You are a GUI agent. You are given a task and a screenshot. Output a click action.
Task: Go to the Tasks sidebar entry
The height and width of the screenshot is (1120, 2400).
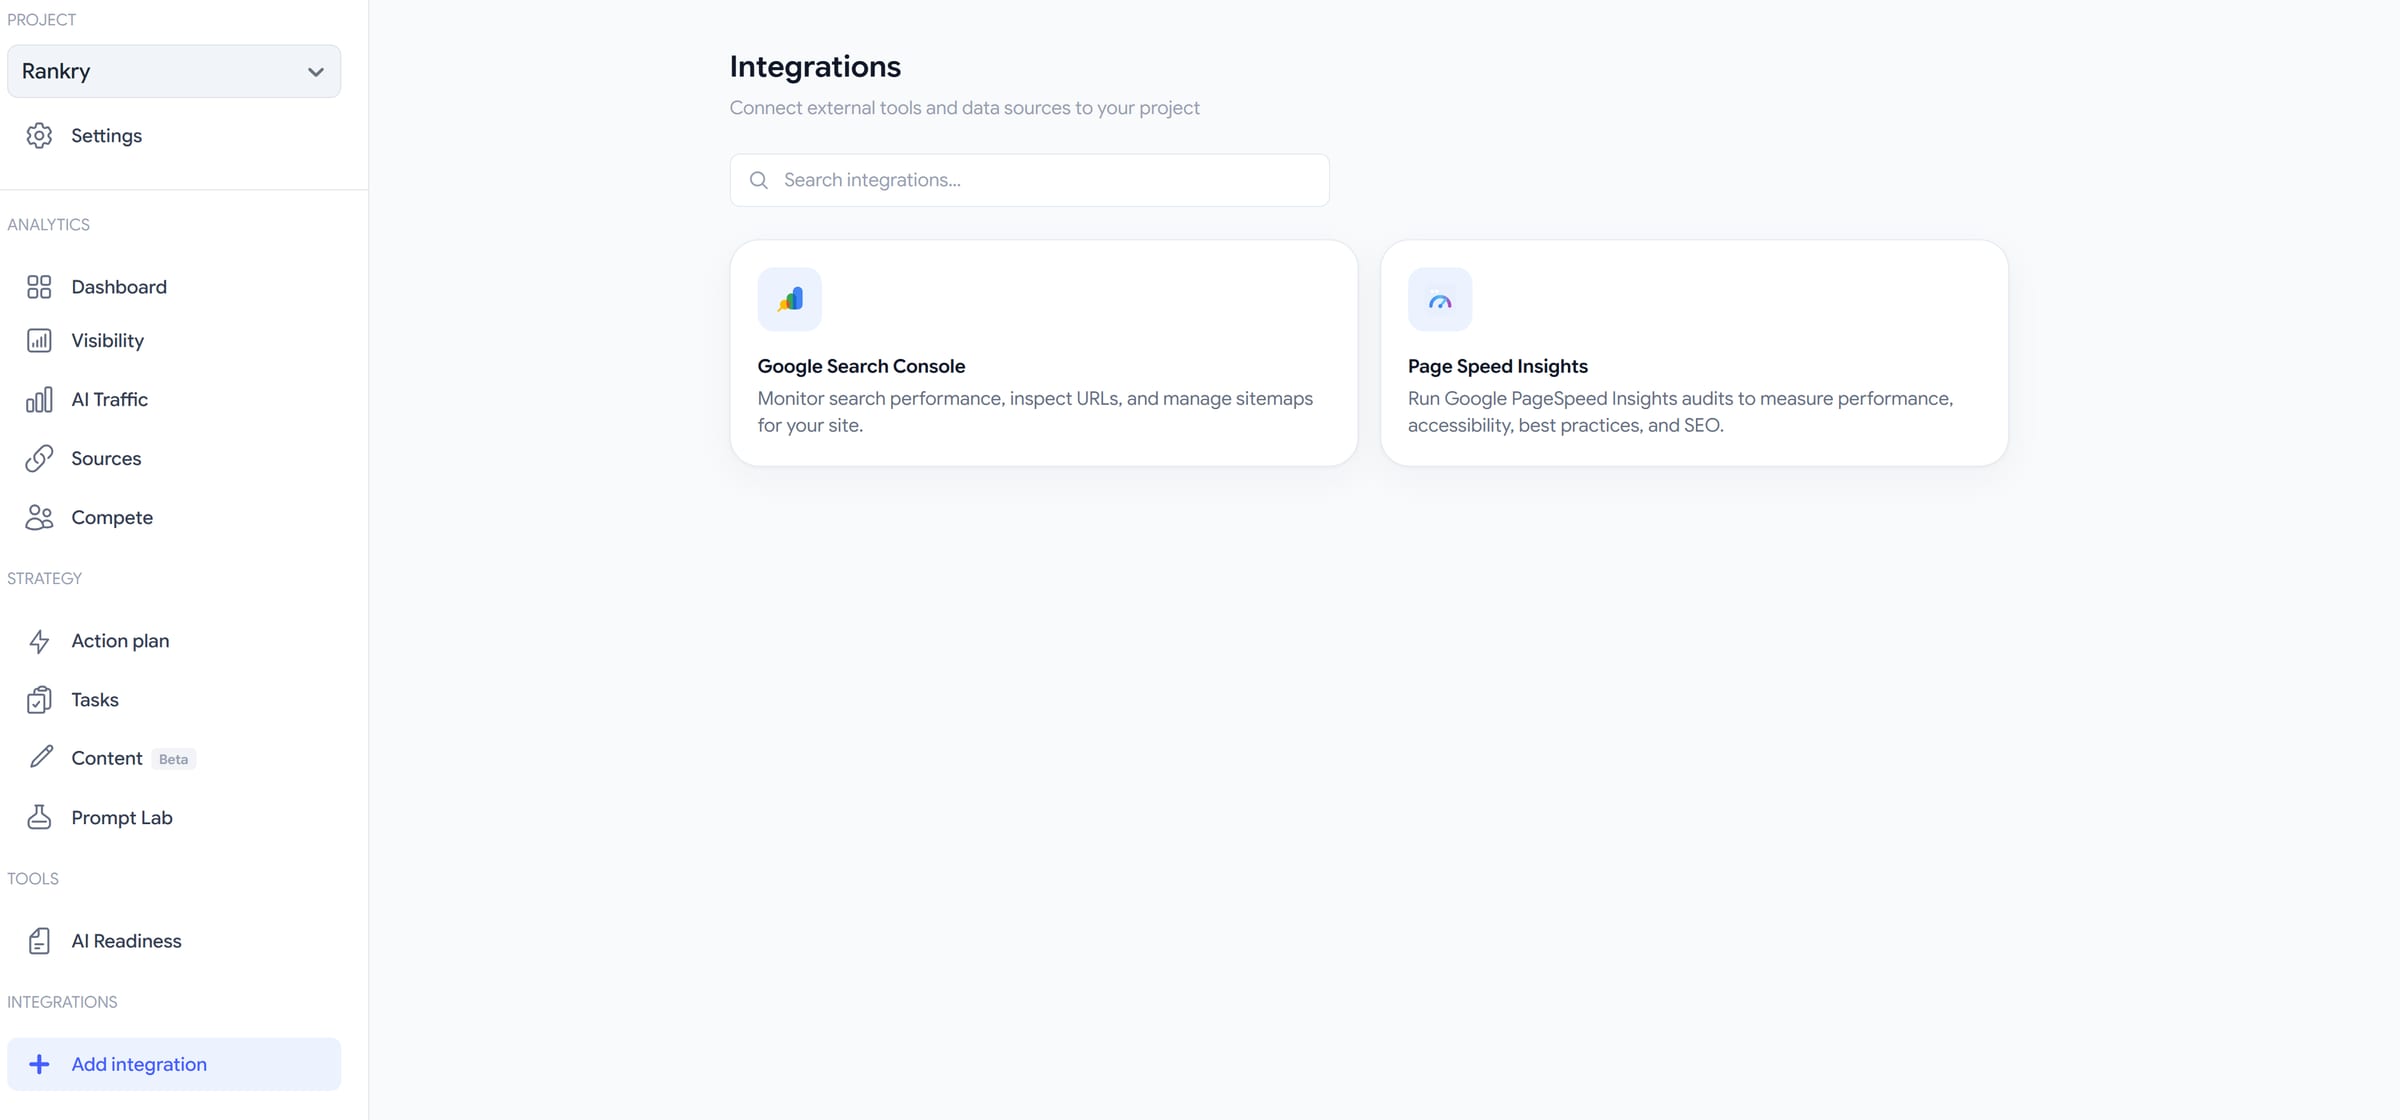(174, 700)
